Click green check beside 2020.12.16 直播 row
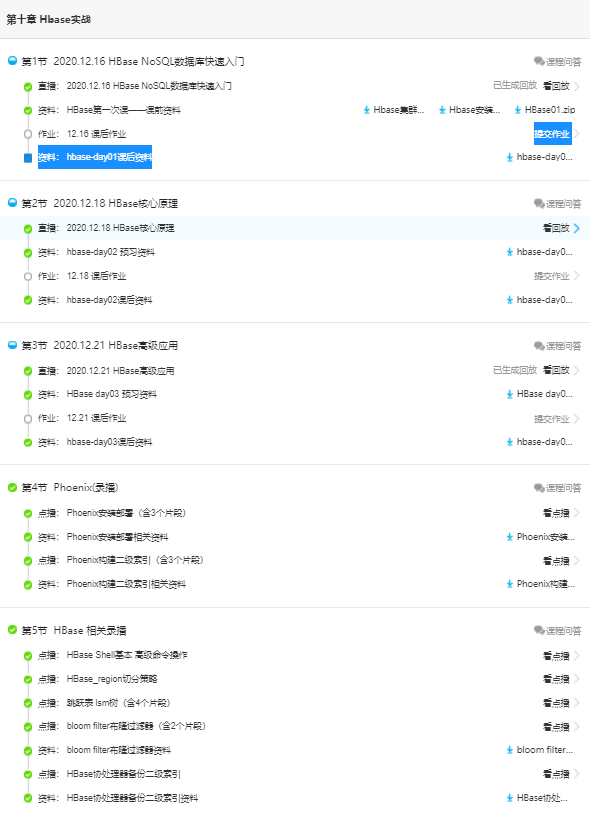 [x=28, y=87]
